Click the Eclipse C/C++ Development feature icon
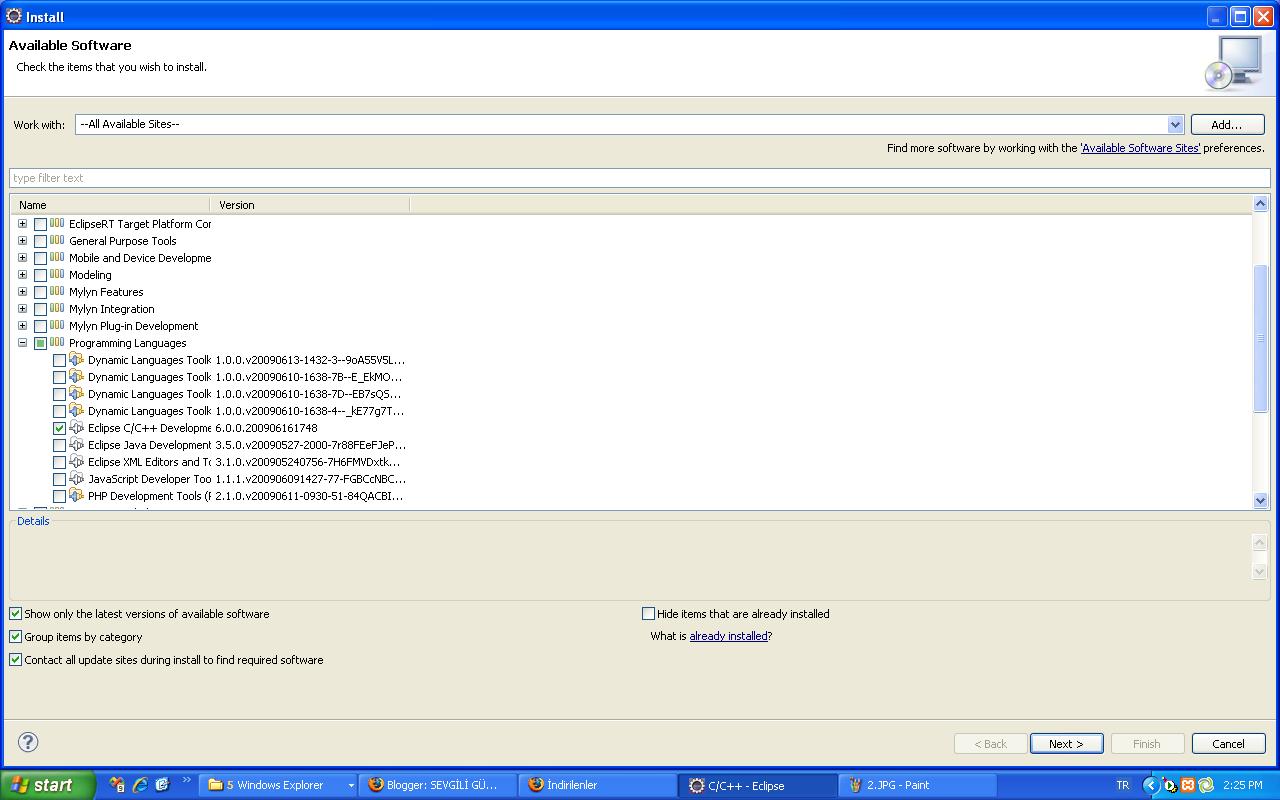1280x800 pixels. tap(76, 428)
